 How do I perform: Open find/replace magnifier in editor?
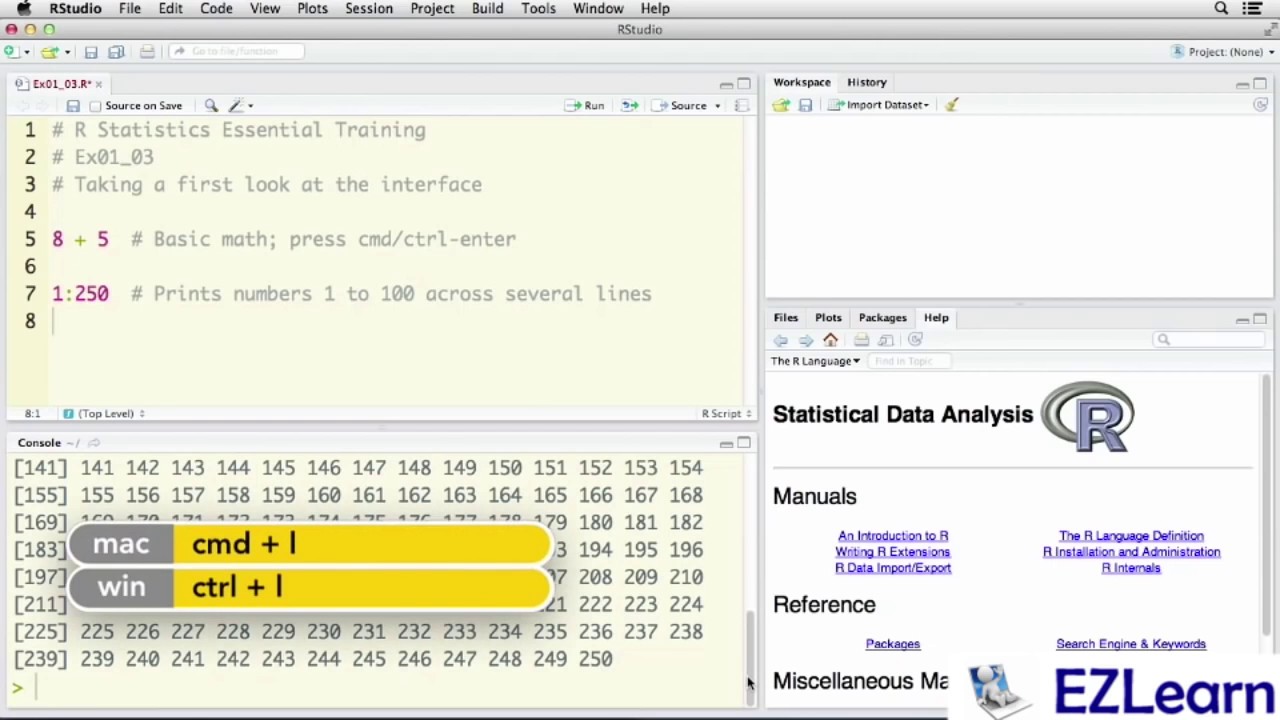(x=211, y=105)
